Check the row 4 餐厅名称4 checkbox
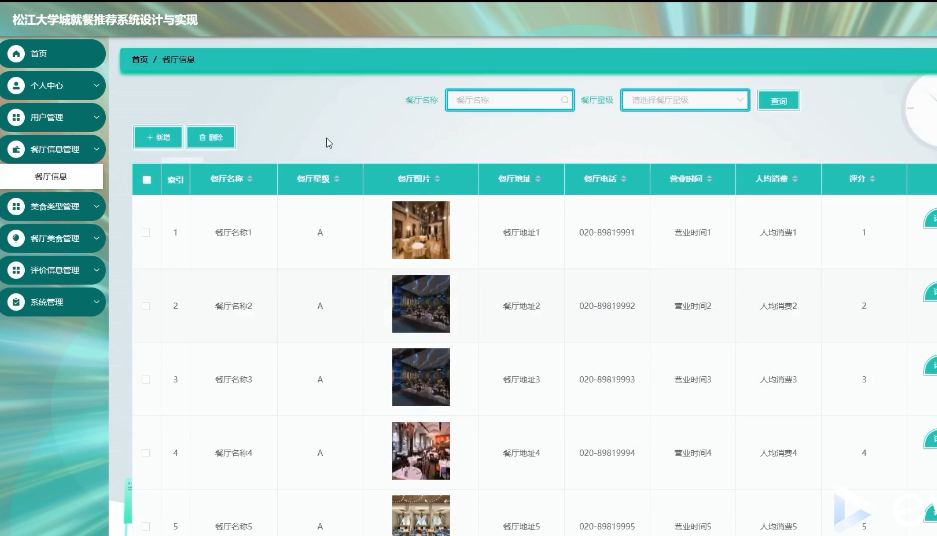Screen dimensions: 937x536 tap(146, 453)
